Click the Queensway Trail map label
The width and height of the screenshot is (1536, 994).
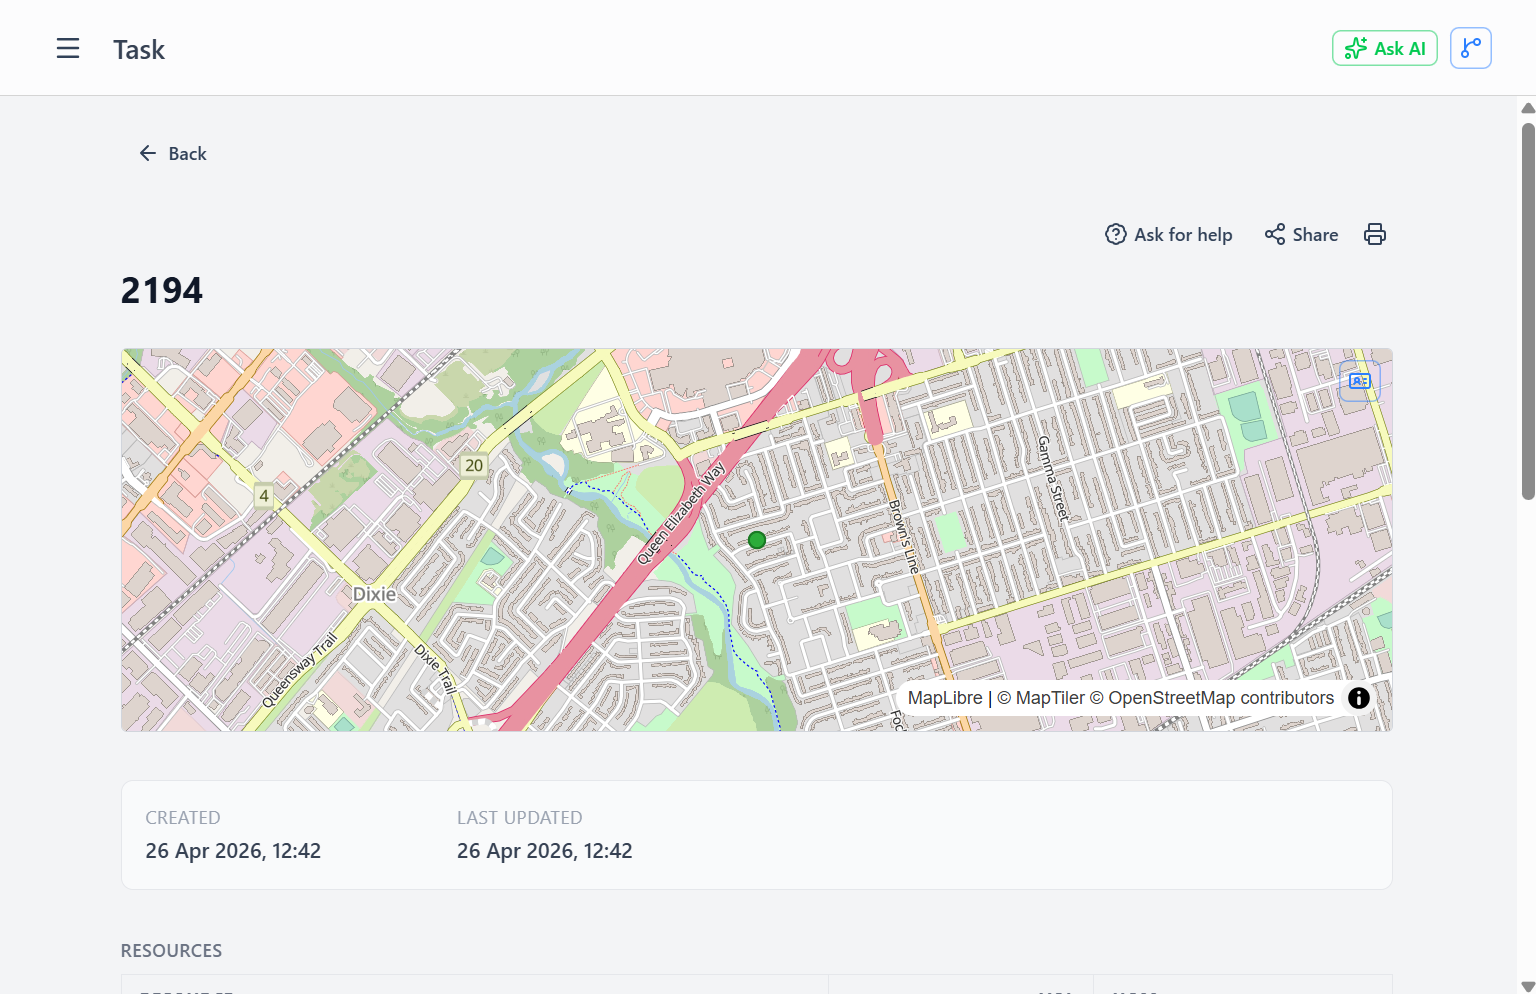pos(299,670)
